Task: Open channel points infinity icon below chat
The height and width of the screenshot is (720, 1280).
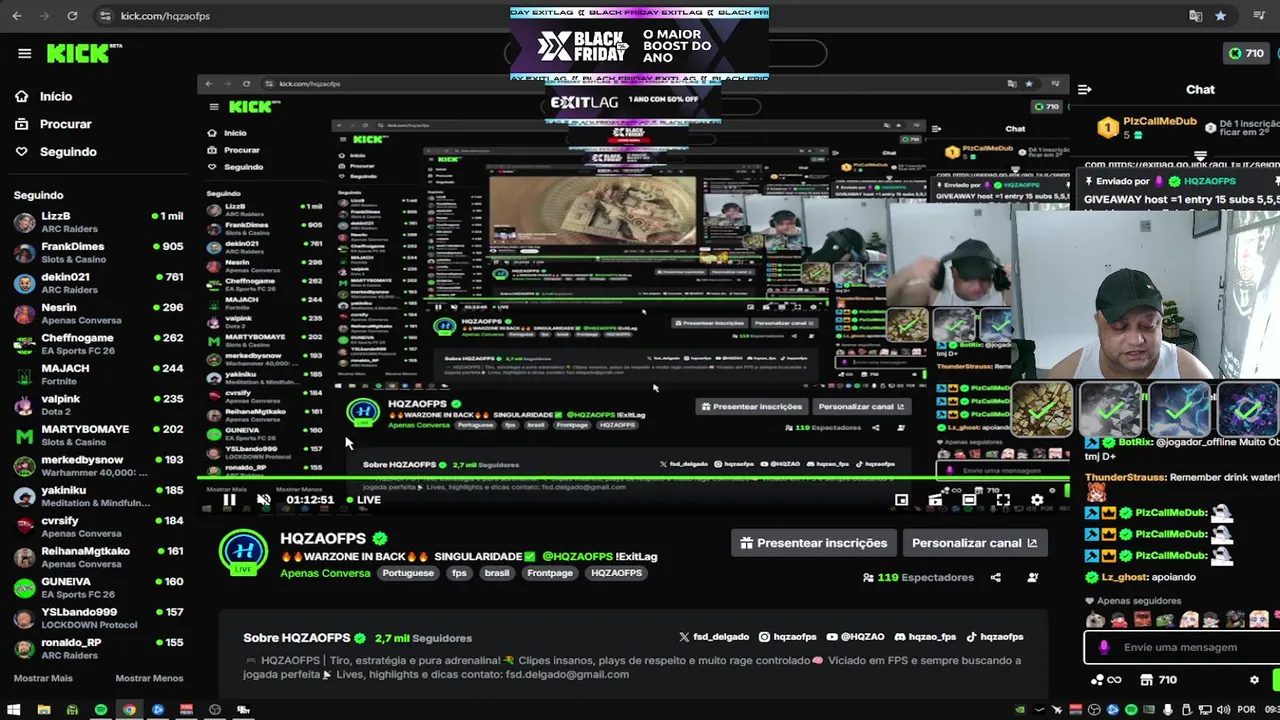Action: click(x=1106, y=680)
